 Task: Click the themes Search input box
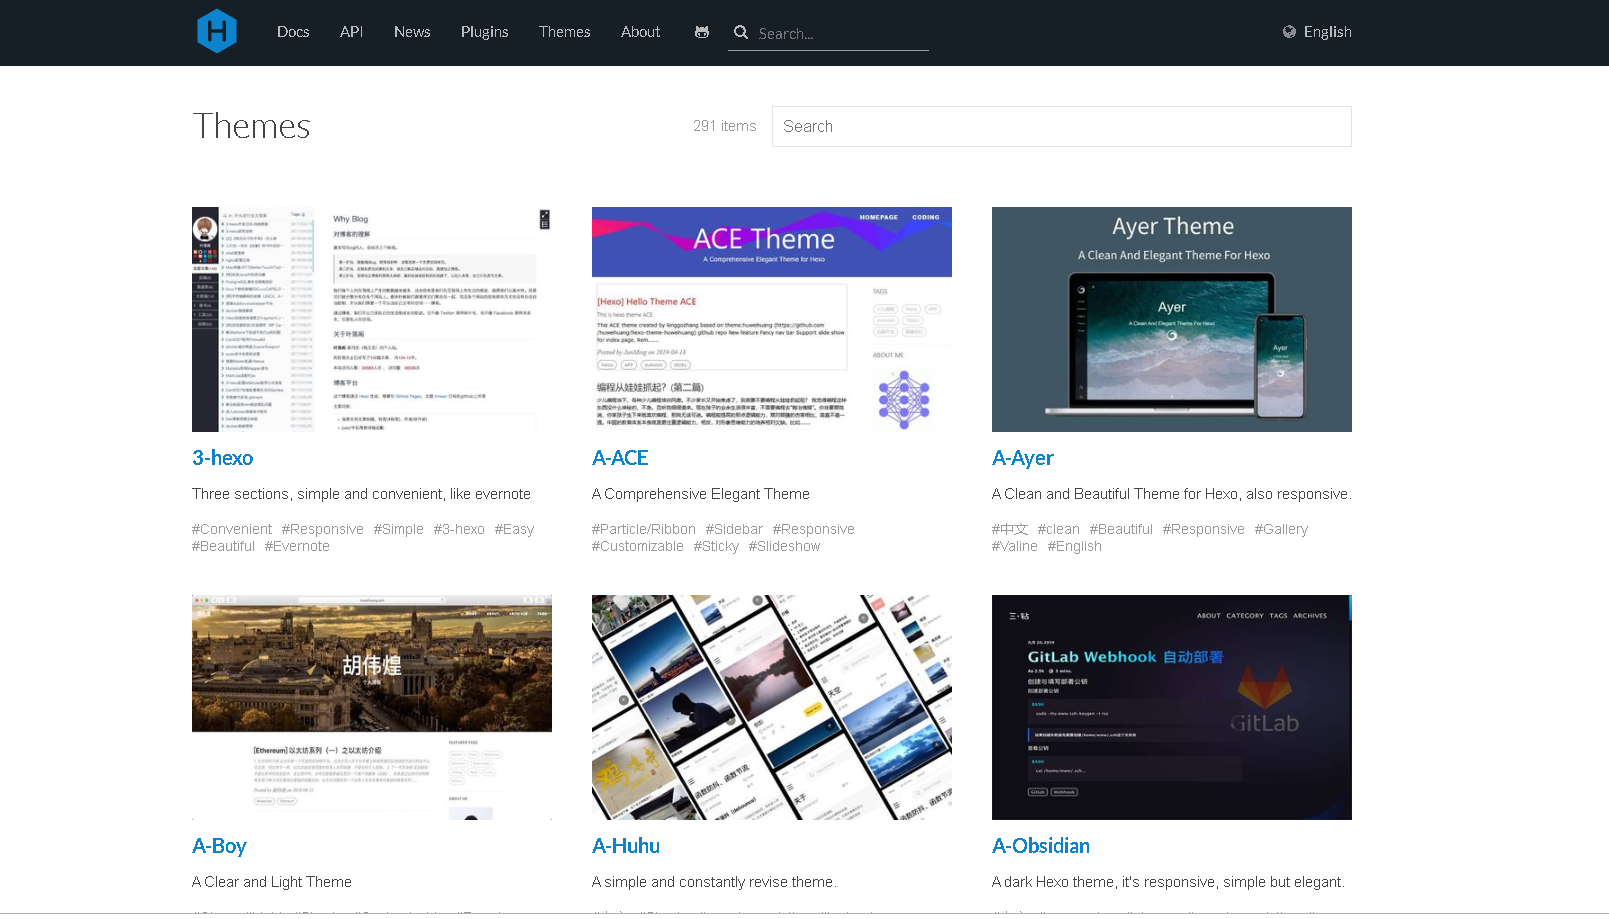(x=1062, y=126)
